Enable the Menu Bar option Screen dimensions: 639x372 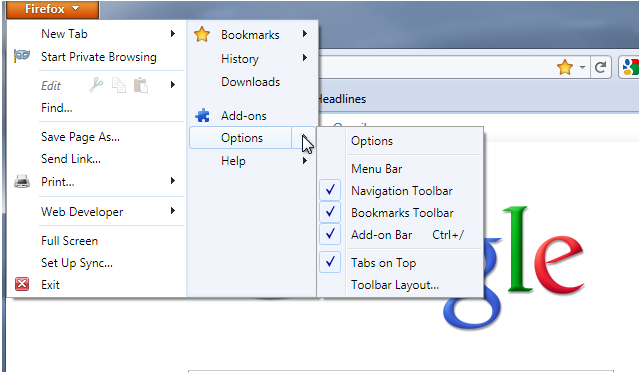(377, 169)
